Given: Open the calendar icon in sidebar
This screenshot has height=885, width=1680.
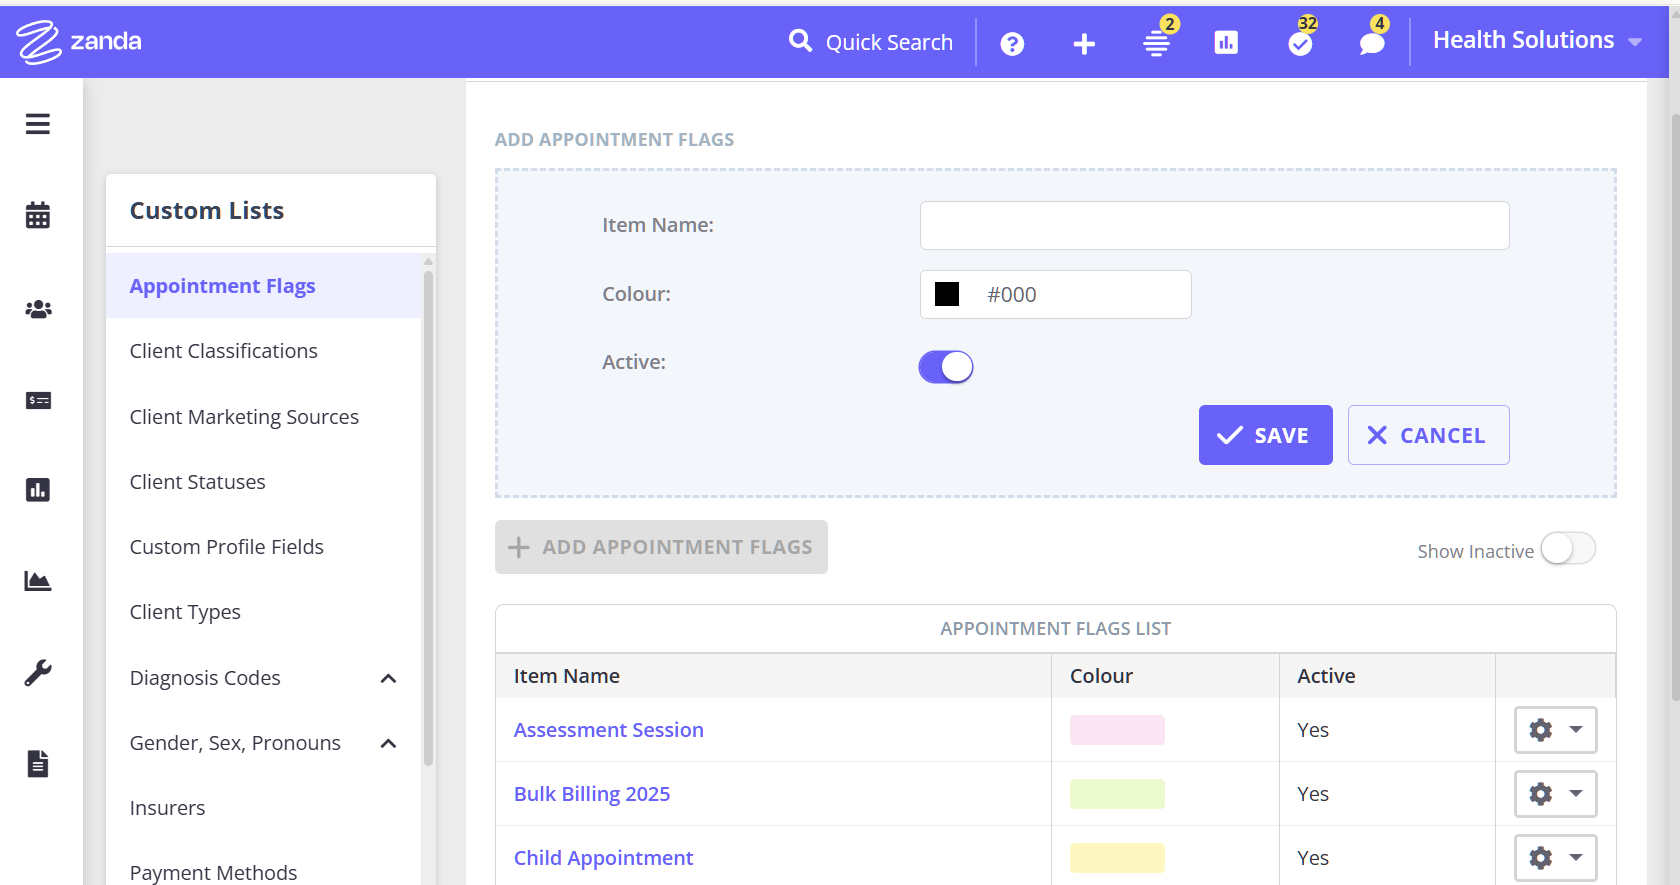Looking at the screenshot, I should click(x=38, y=215).
